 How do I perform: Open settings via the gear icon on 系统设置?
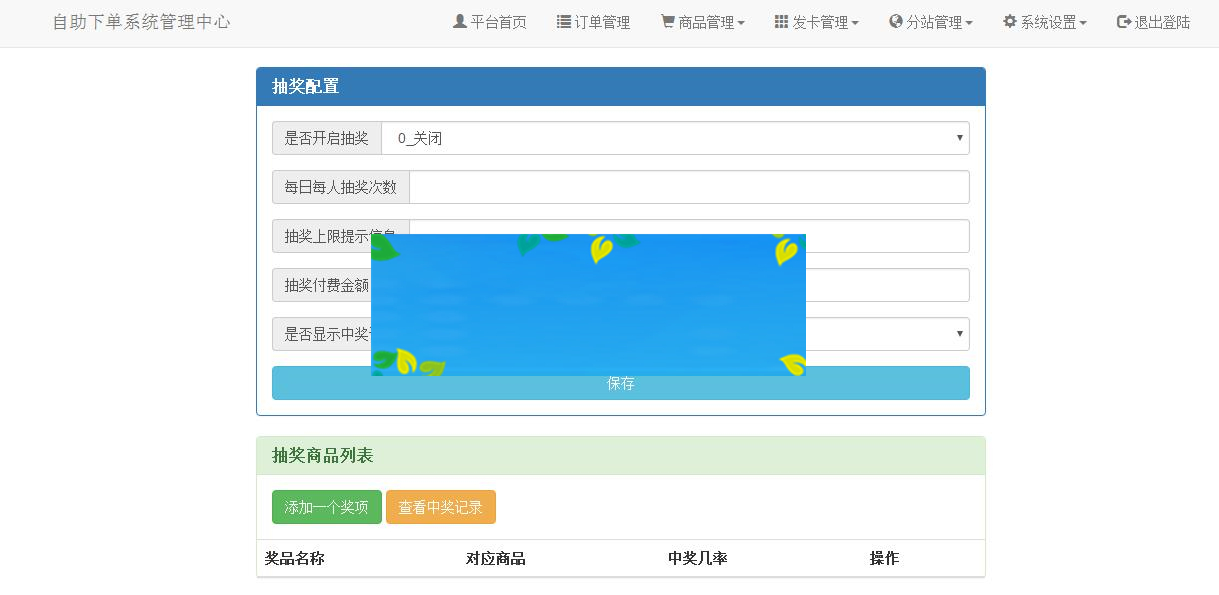[x=1009, y=21]
